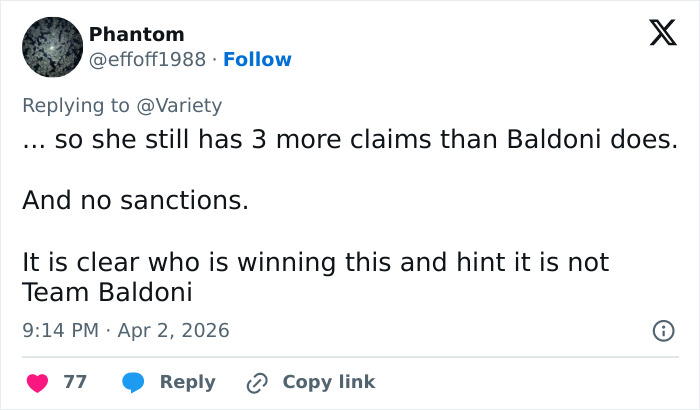Click the Phantom display name
700x410 pixels.
tap(137, 34)
